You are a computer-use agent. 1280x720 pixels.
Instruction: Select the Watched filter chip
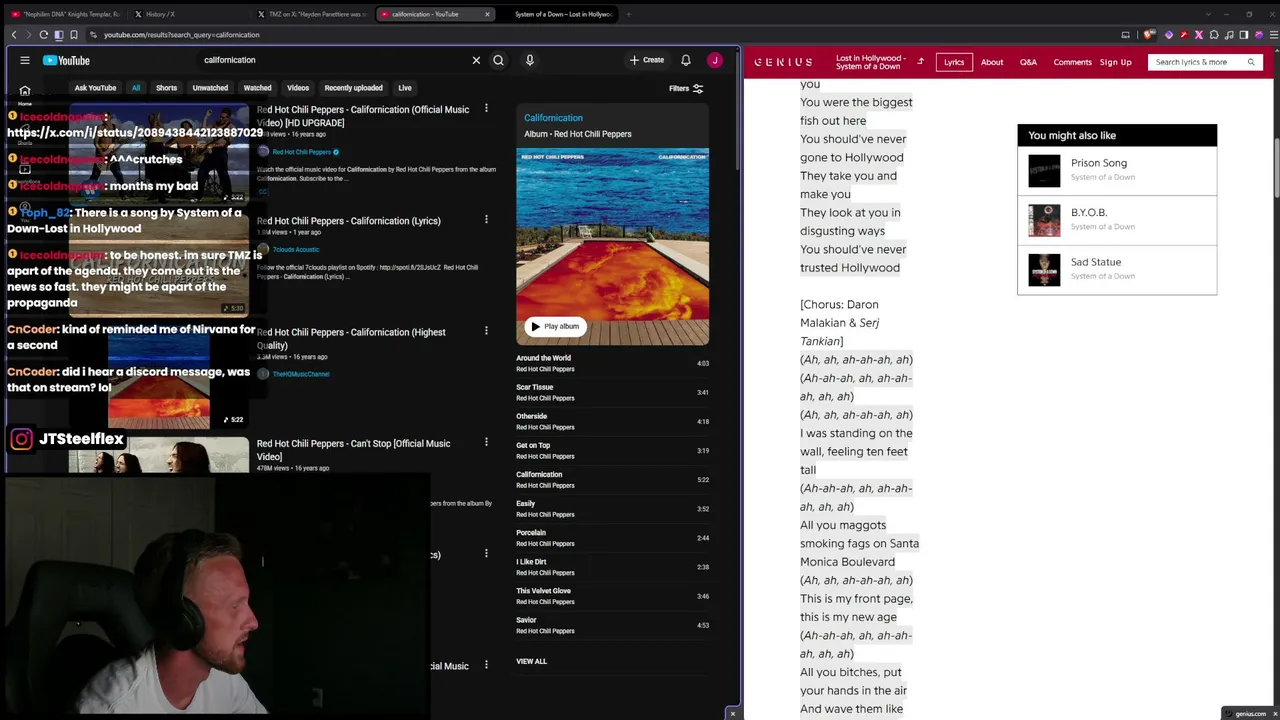point(257,88)
